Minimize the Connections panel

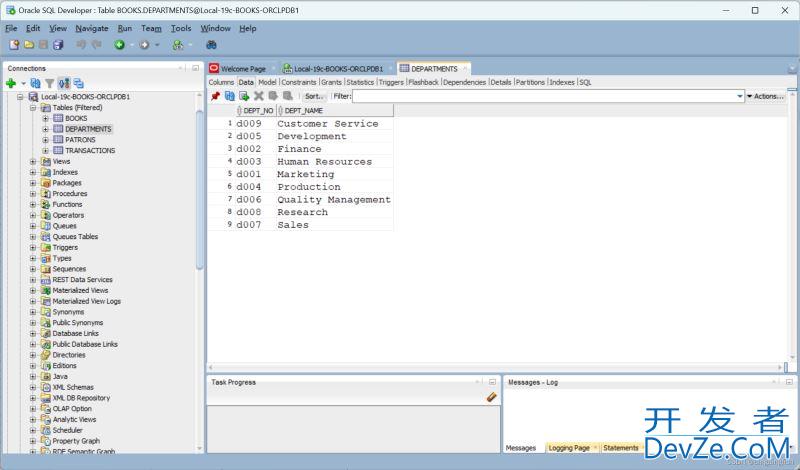pyautogui.click(x=195, y=68)
